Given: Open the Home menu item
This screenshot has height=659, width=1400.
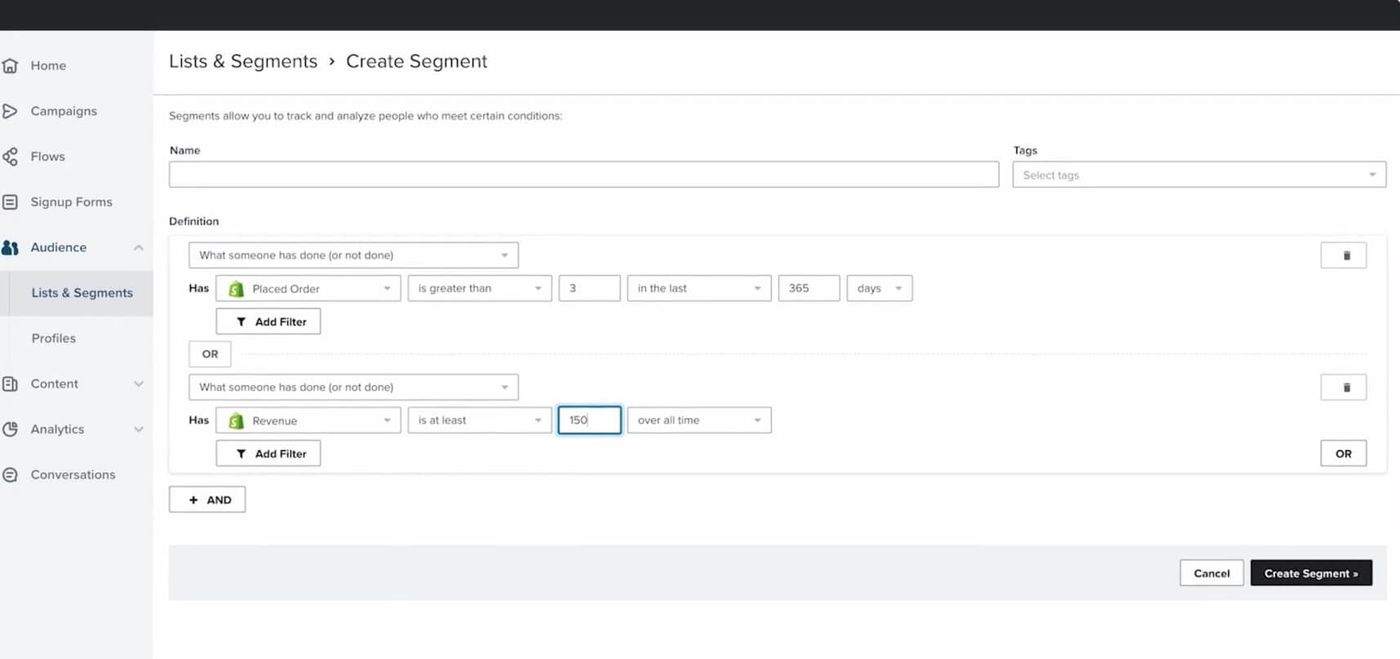Looking at the screenshot, I should tap(48, 66).
